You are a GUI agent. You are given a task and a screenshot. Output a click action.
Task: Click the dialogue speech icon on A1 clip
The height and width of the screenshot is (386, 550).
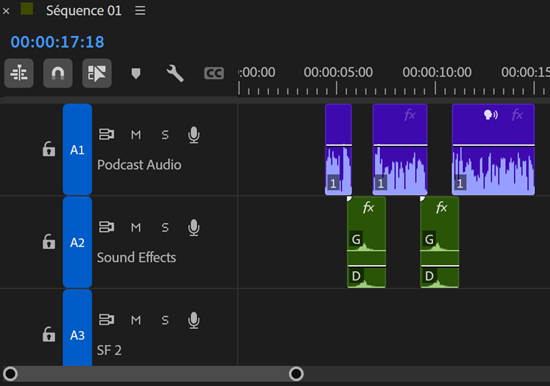tap(491, 115)
